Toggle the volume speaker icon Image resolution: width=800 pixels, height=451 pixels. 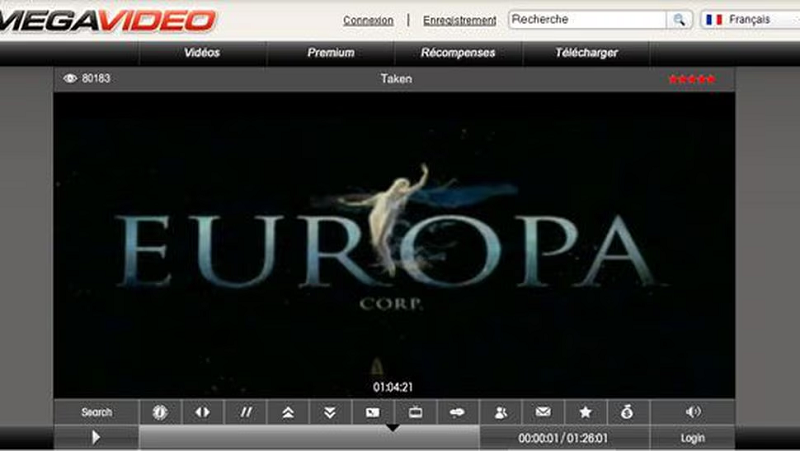693,412
